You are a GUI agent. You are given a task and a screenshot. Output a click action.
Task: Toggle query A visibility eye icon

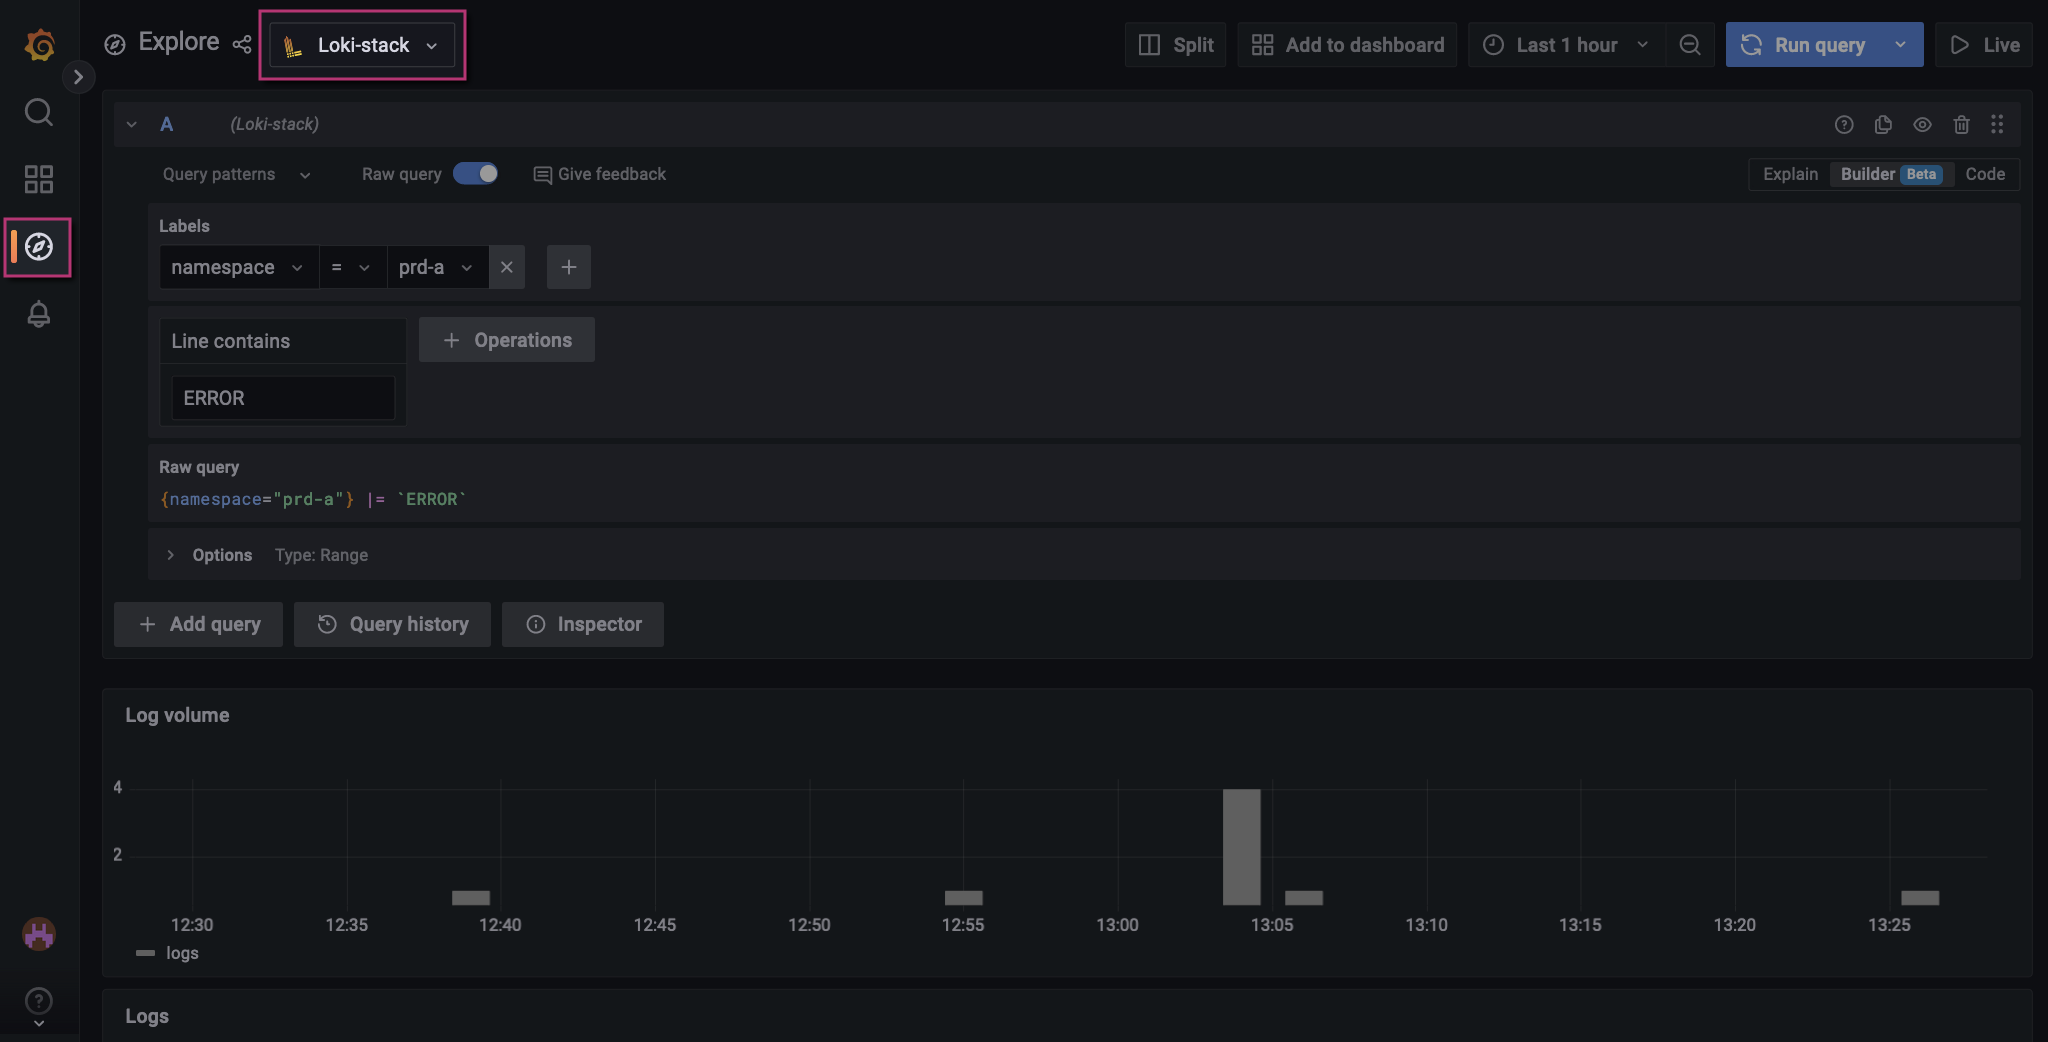coord(1922,124)
